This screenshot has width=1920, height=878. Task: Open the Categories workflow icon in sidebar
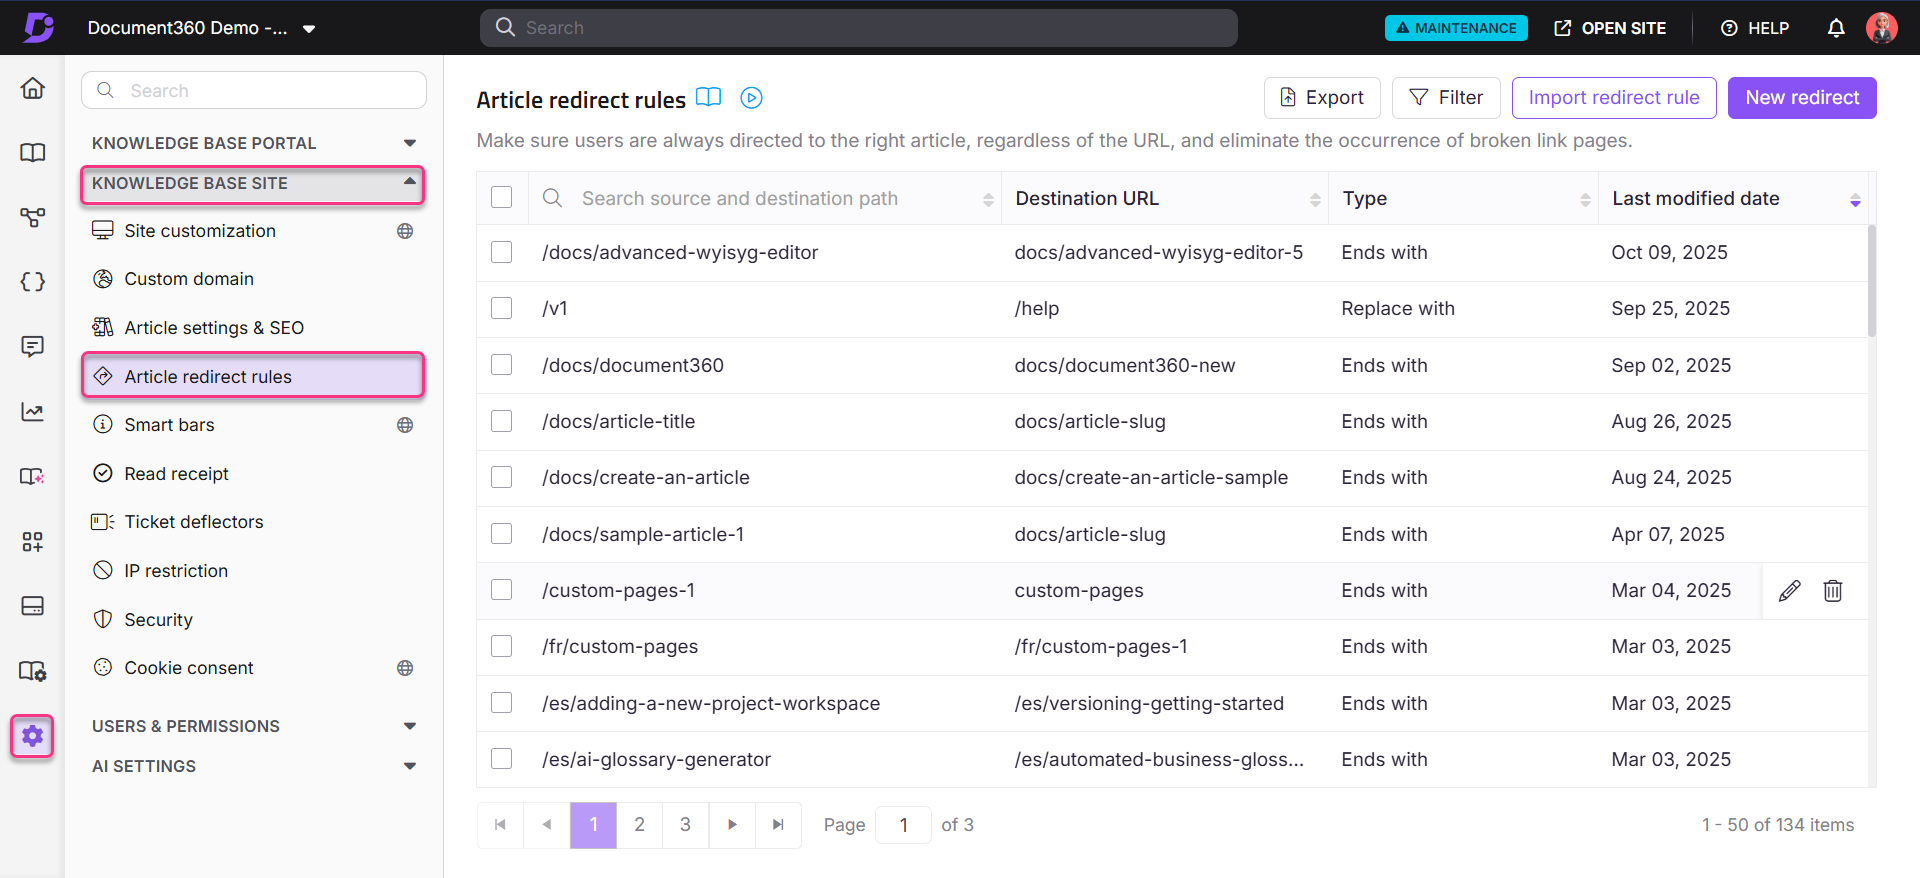click(x=33, y=217)
